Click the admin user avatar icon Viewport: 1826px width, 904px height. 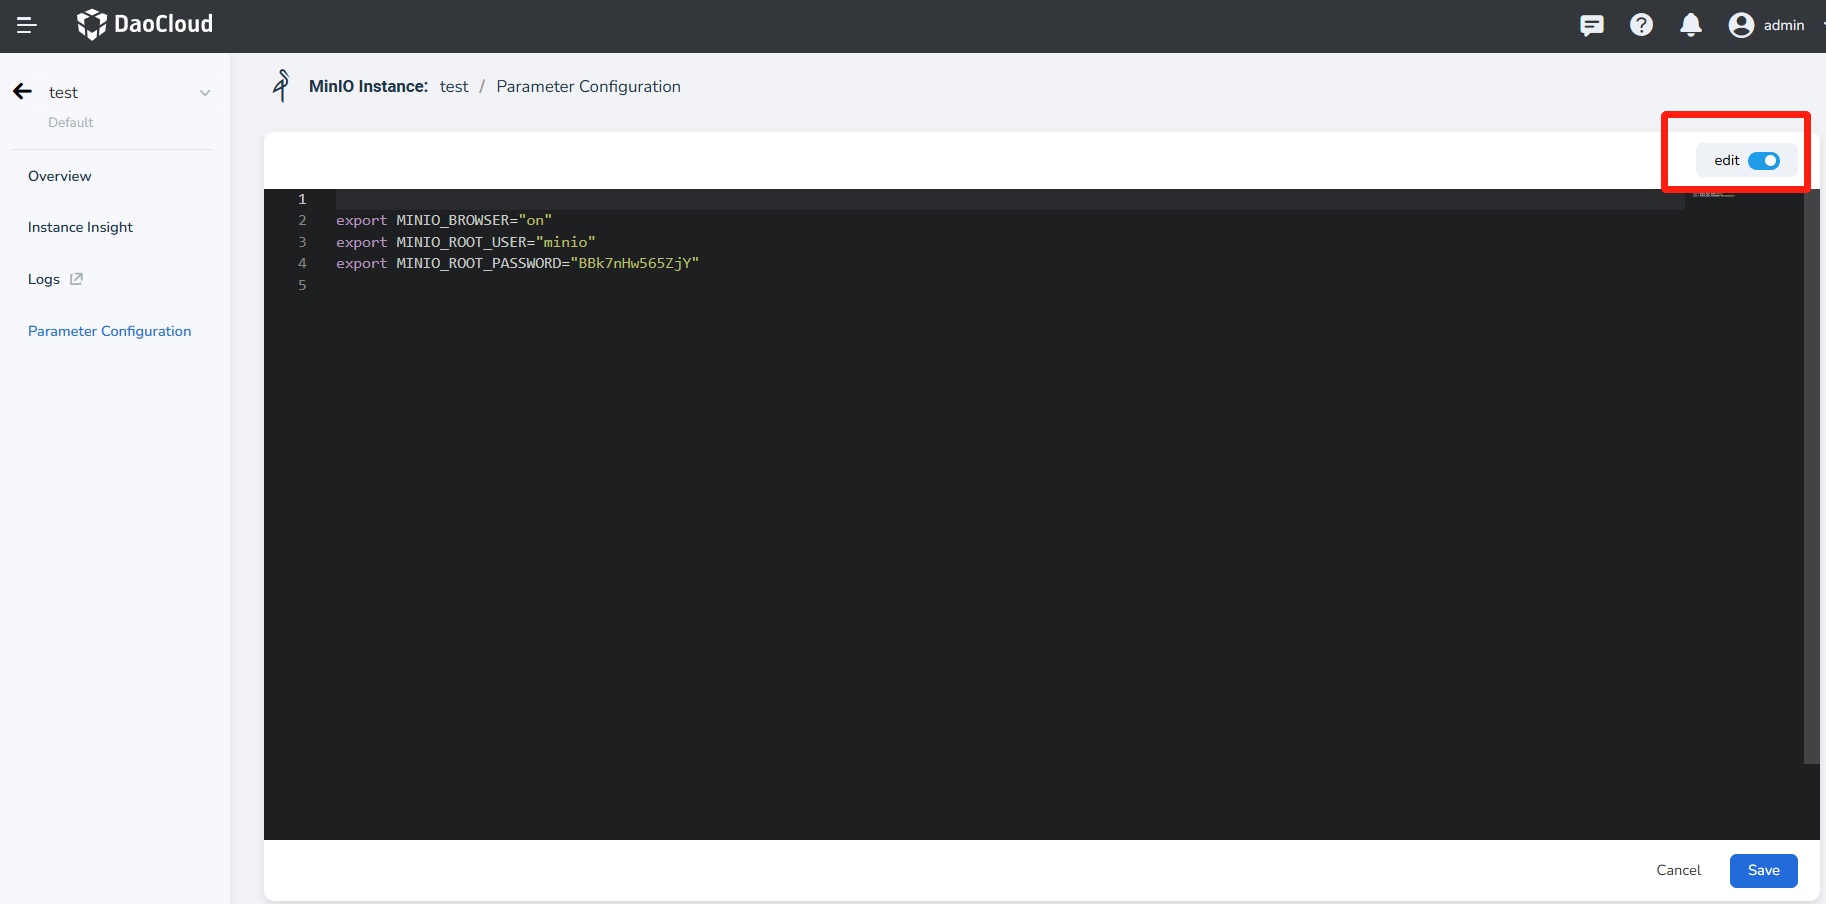point(1741,25)
